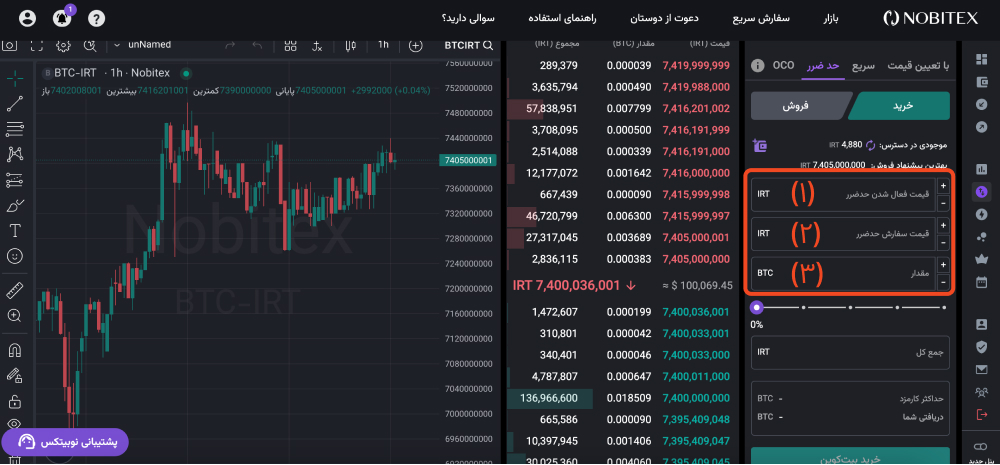Viewport: 1000px width, 465px height.
Task: Open the fx indicators button
Action: pos(318,46)
